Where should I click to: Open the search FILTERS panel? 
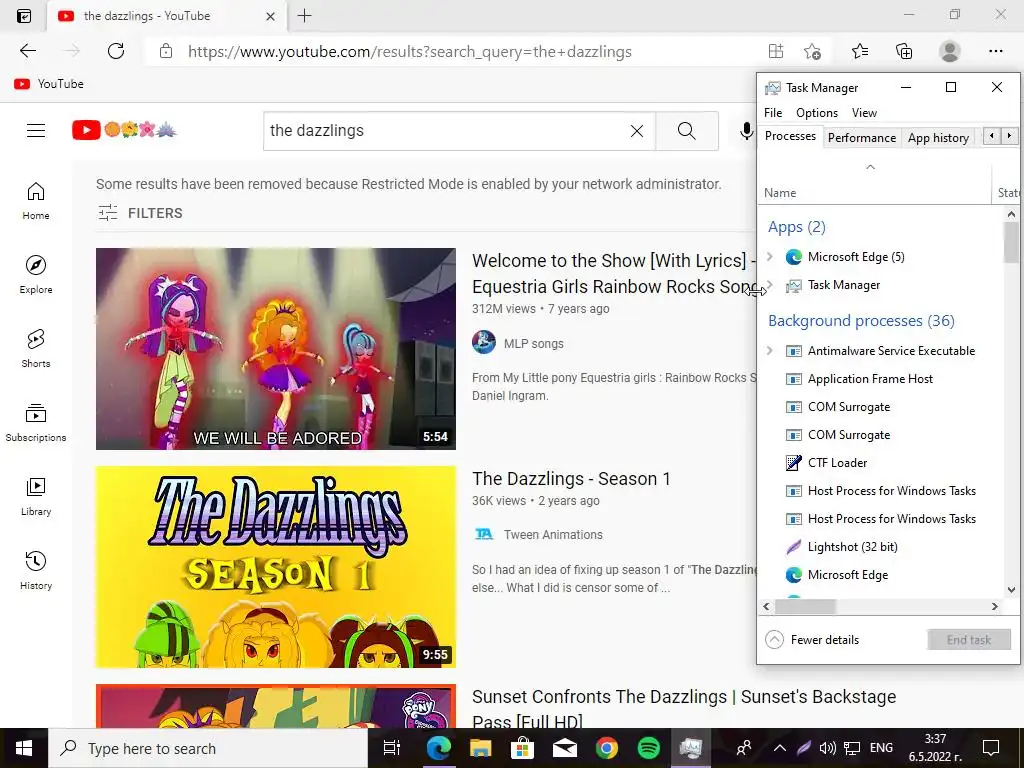tap(140, 213)
